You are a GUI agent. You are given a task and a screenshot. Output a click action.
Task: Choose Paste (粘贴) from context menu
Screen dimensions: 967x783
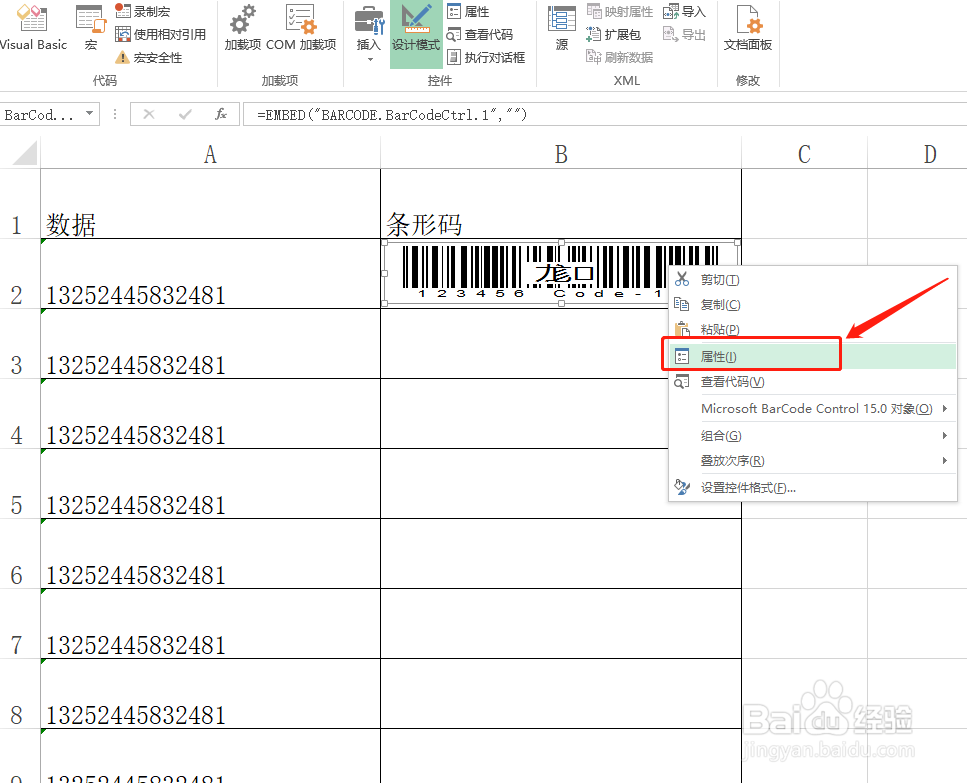point(813,329)
